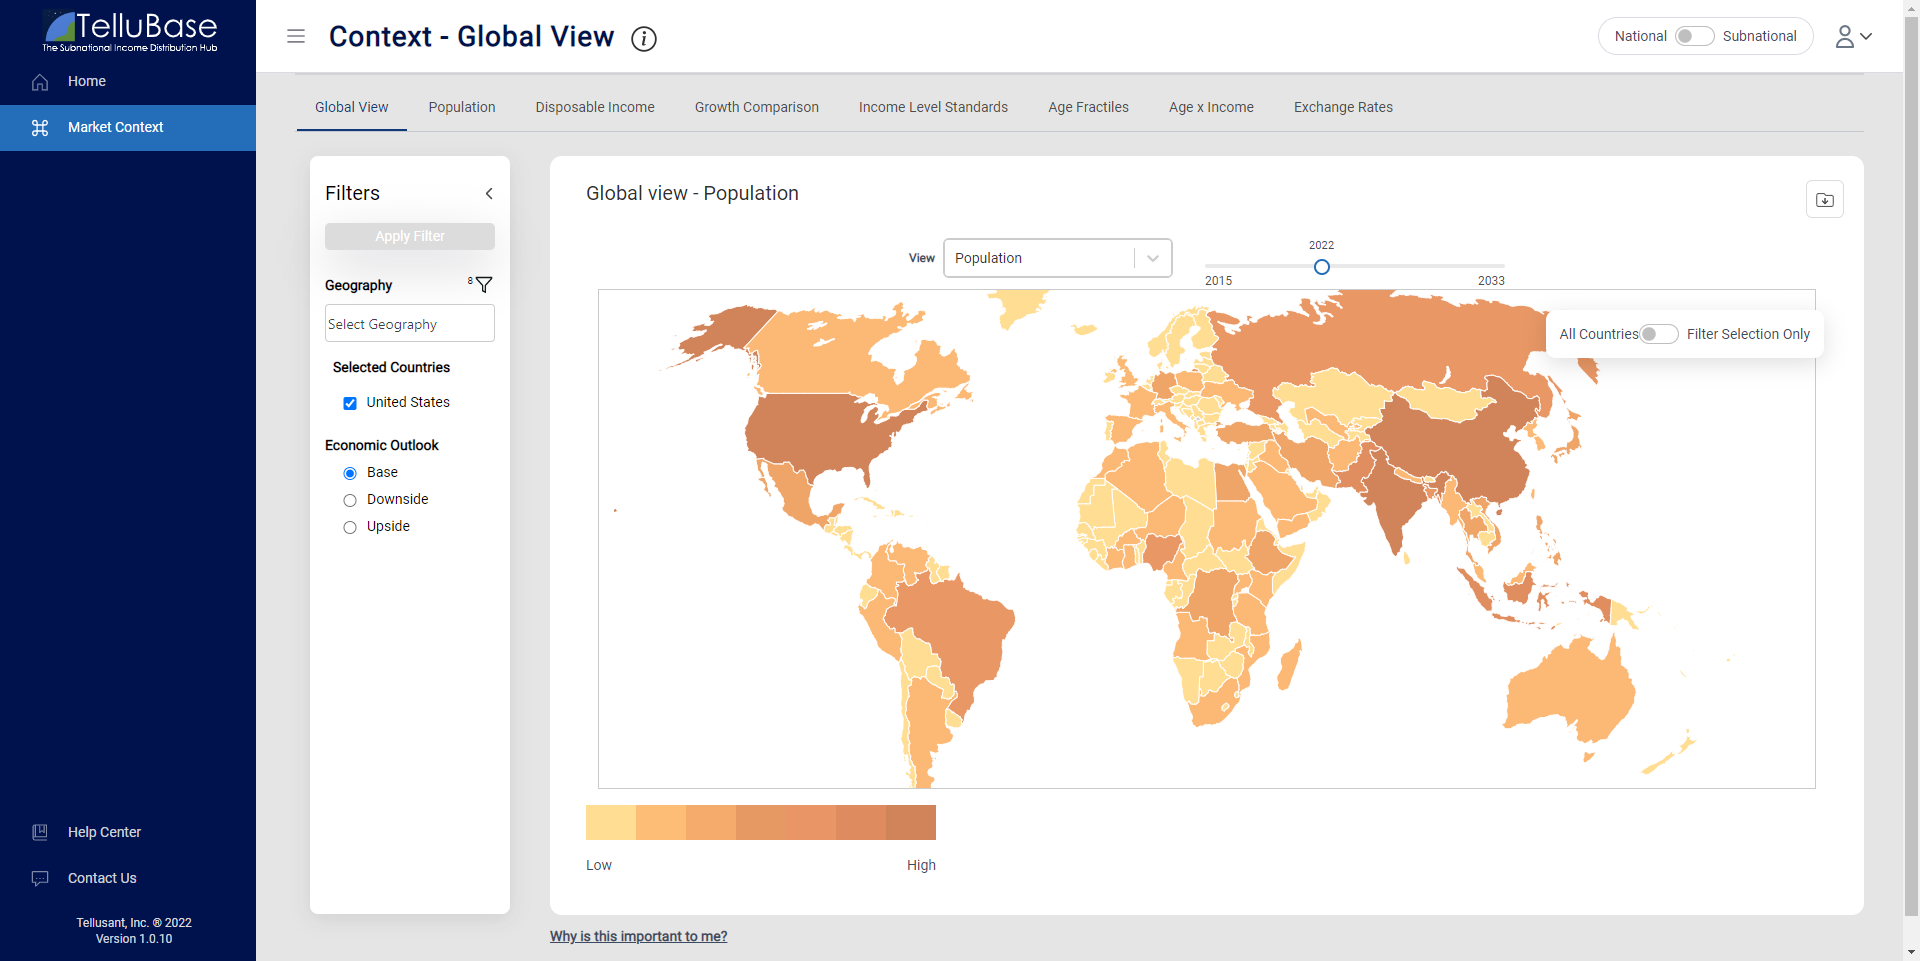Image resolution: width=1920 pixels, height=961 pixels.
Task: Toggle National to Subnational switch
Action: (1694, 36)
